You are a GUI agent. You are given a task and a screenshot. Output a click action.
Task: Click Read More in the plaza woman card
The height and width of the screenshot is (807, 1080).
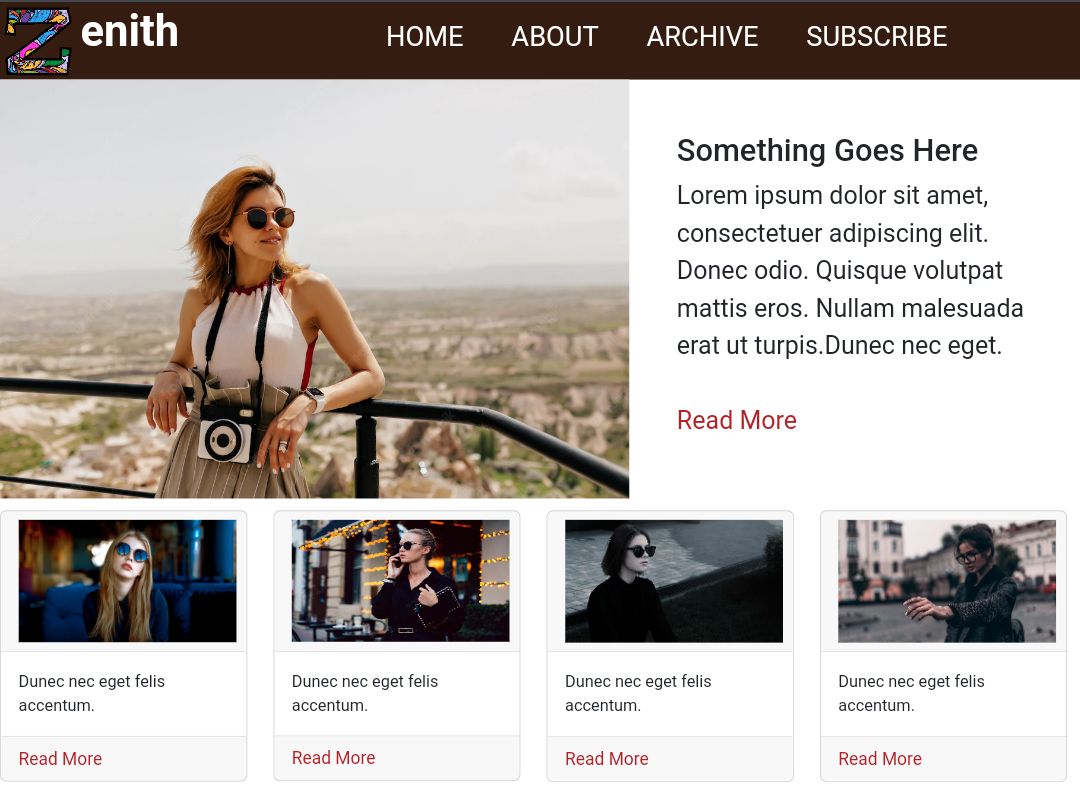tap(879, 759)
